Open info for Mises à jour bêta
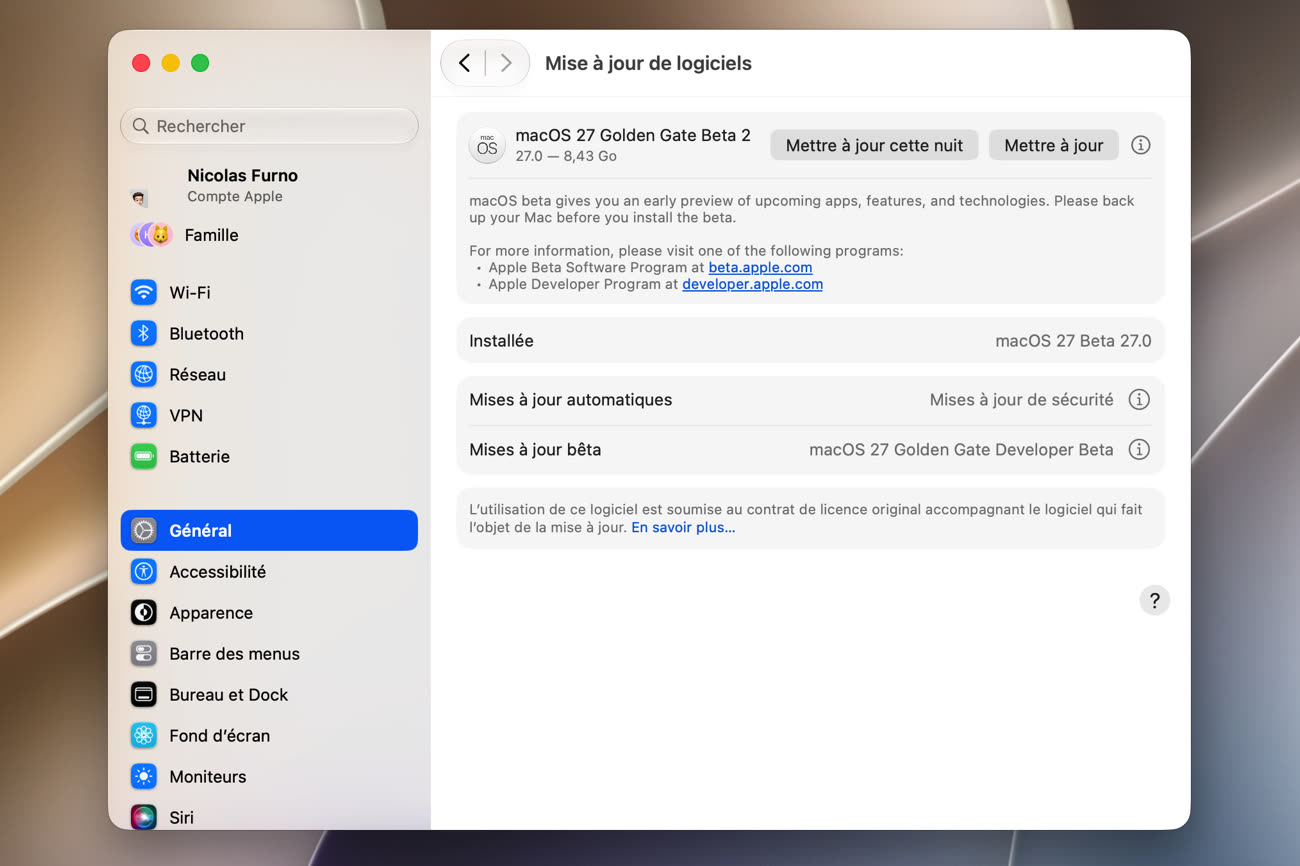This screenshot has height=866, width=1300. pos(1139,449)
